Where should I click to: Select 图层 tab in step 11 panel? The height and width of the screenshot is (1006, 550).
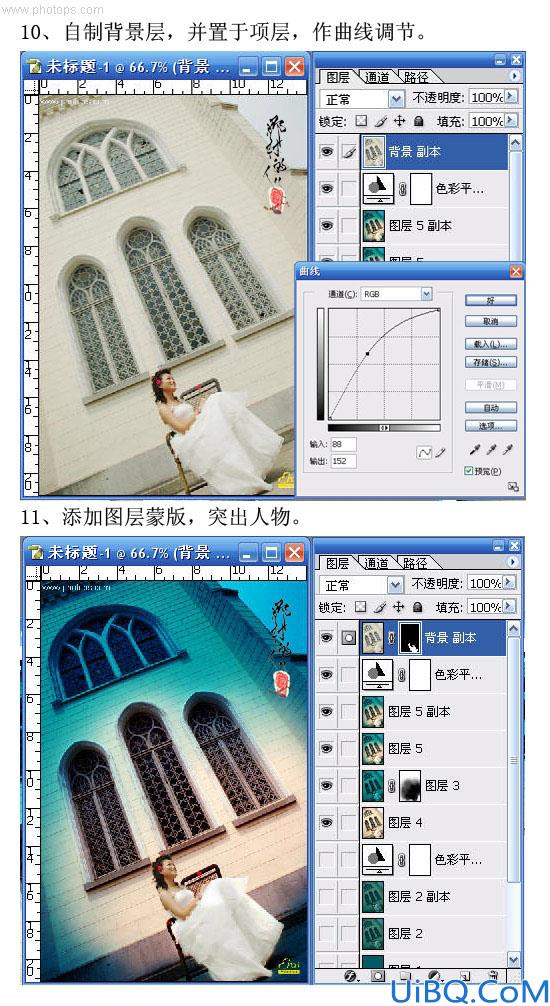[338, 563]
